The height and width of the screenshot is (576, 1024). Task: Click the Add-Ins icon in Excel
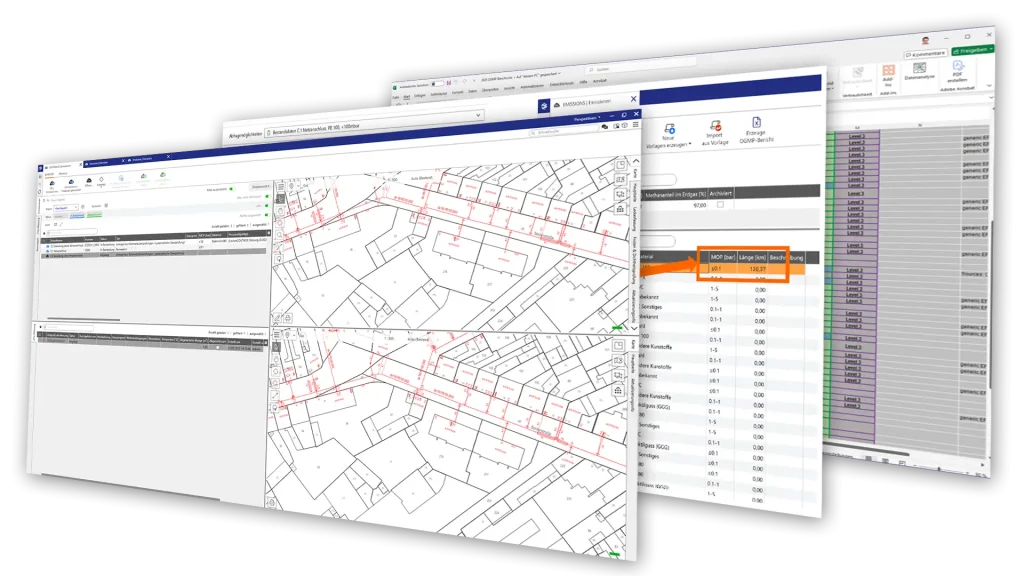887,72
